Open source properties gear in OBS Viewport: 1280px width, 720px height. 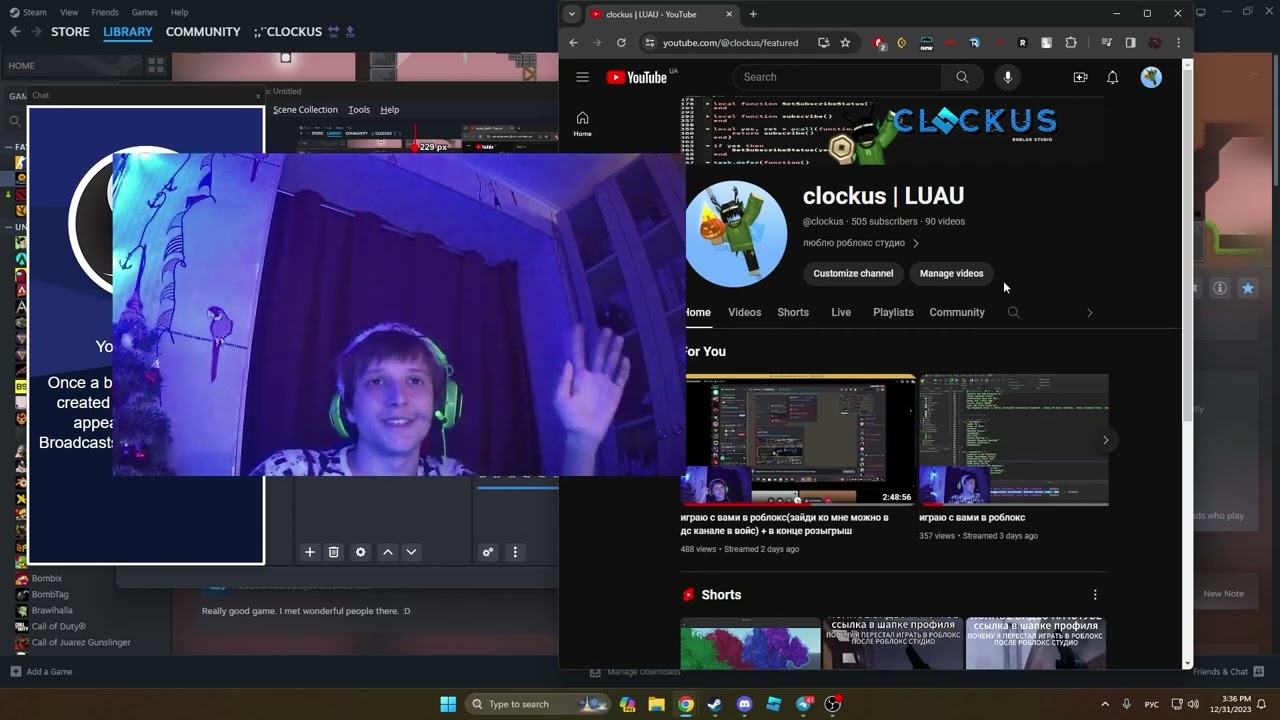tap(361, 552)
